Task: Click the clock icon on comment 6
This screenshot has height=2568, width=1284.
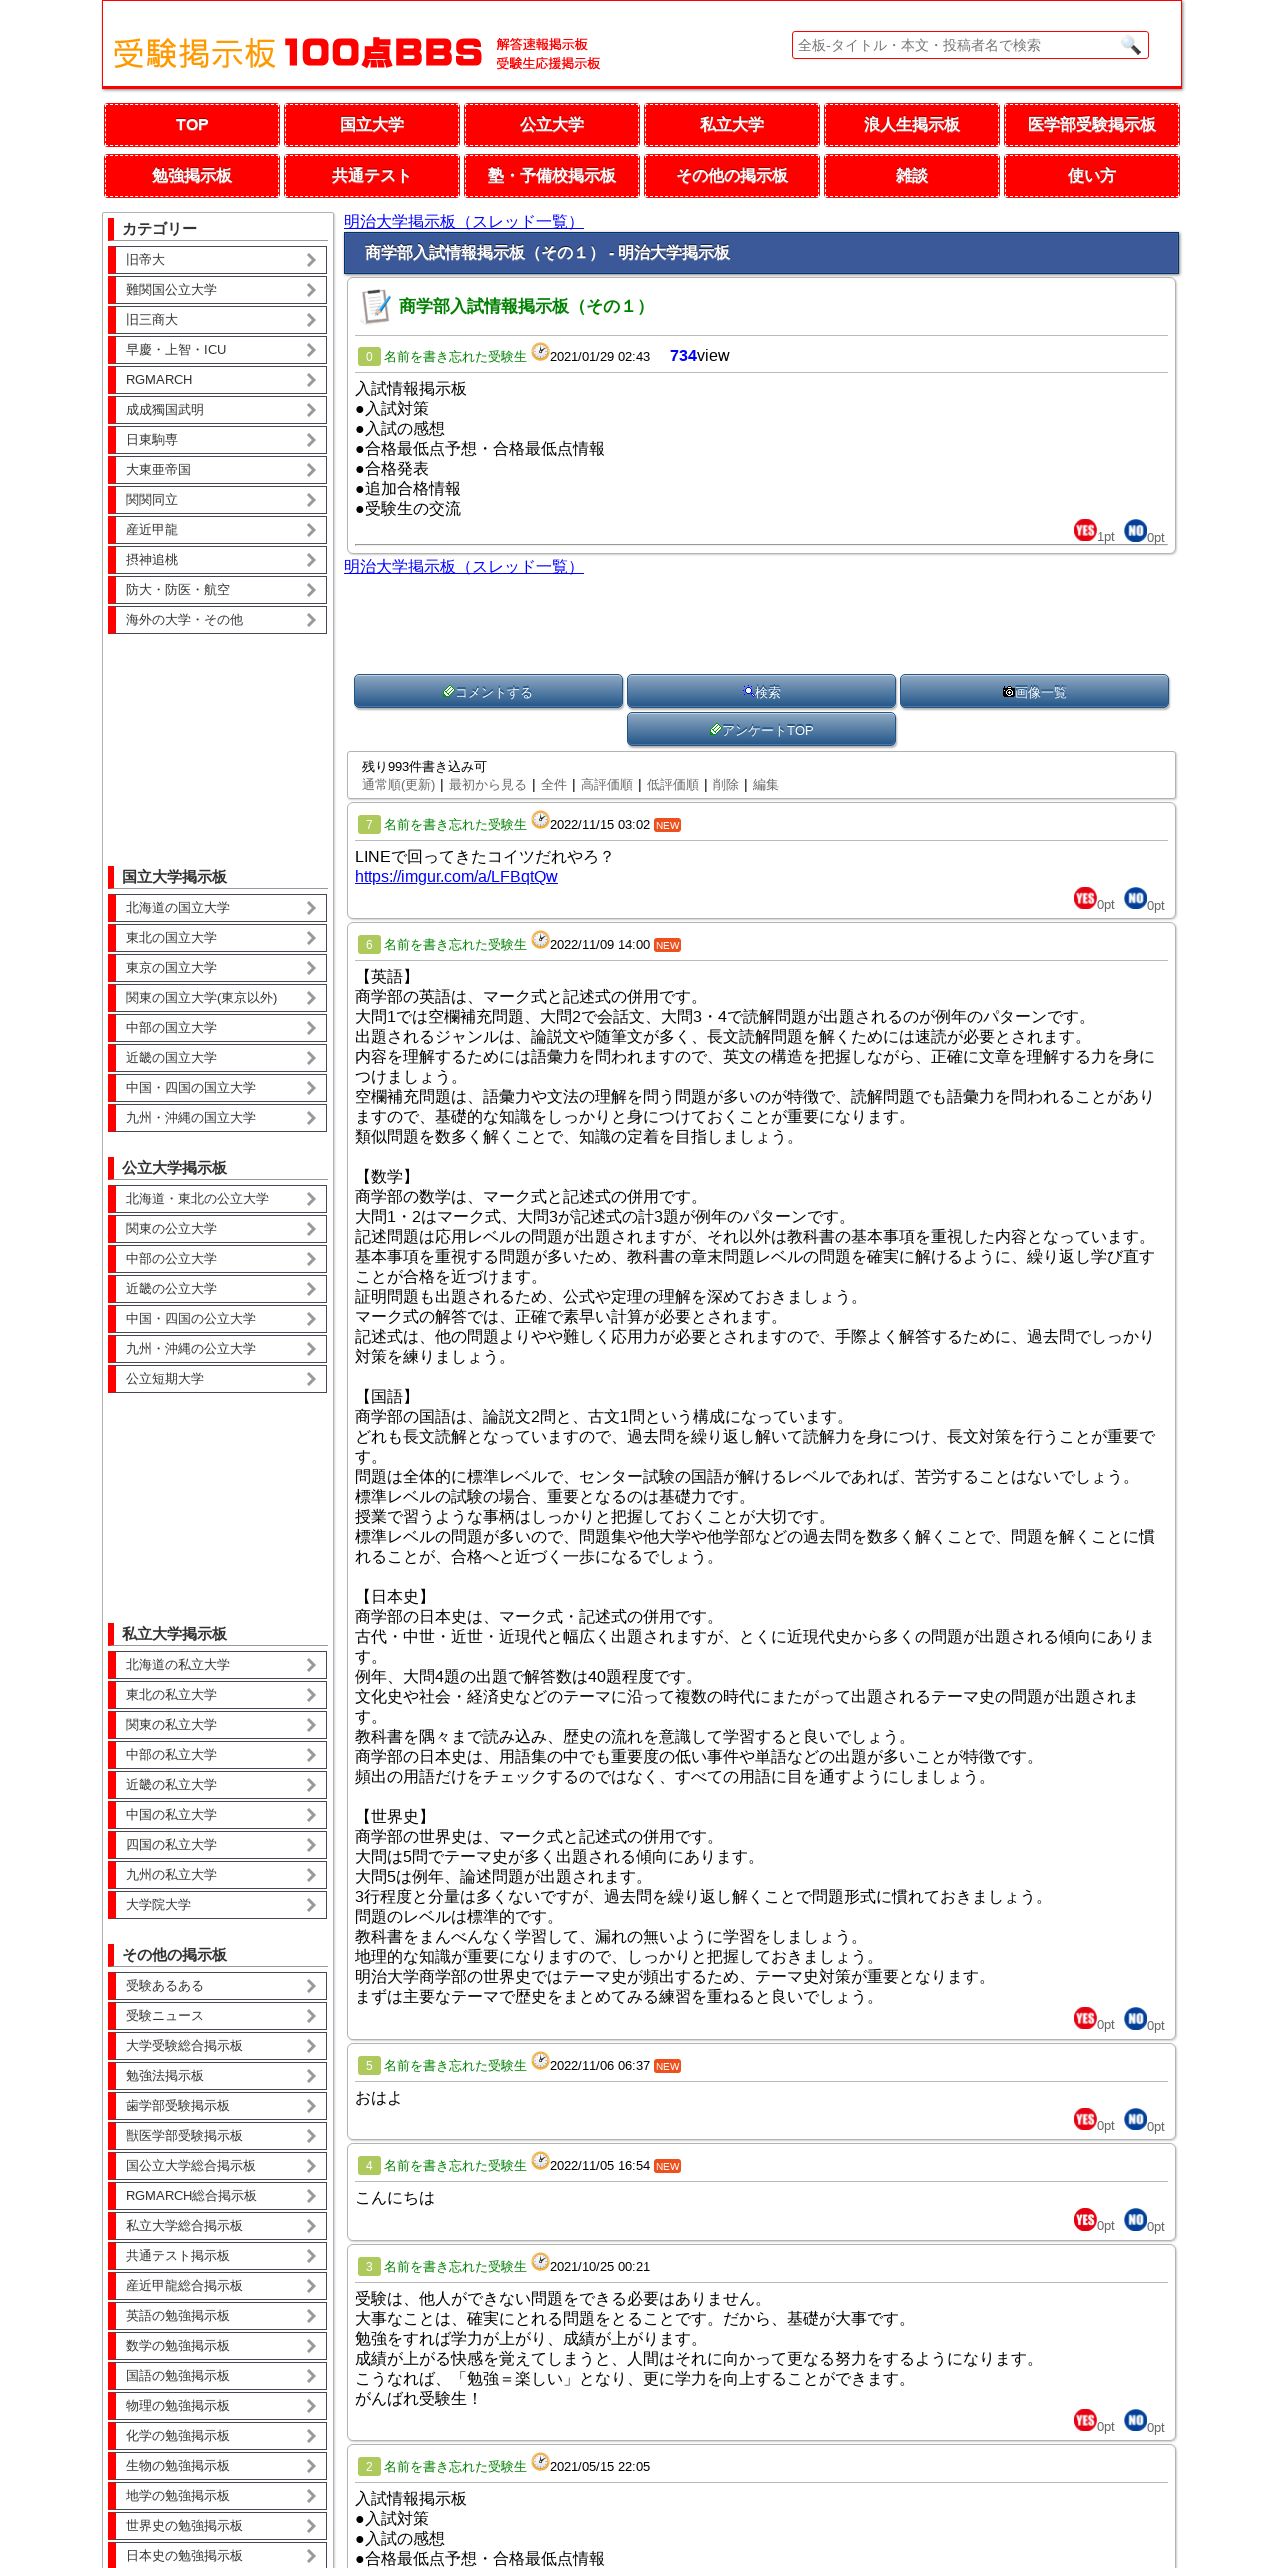Action: 540,940
